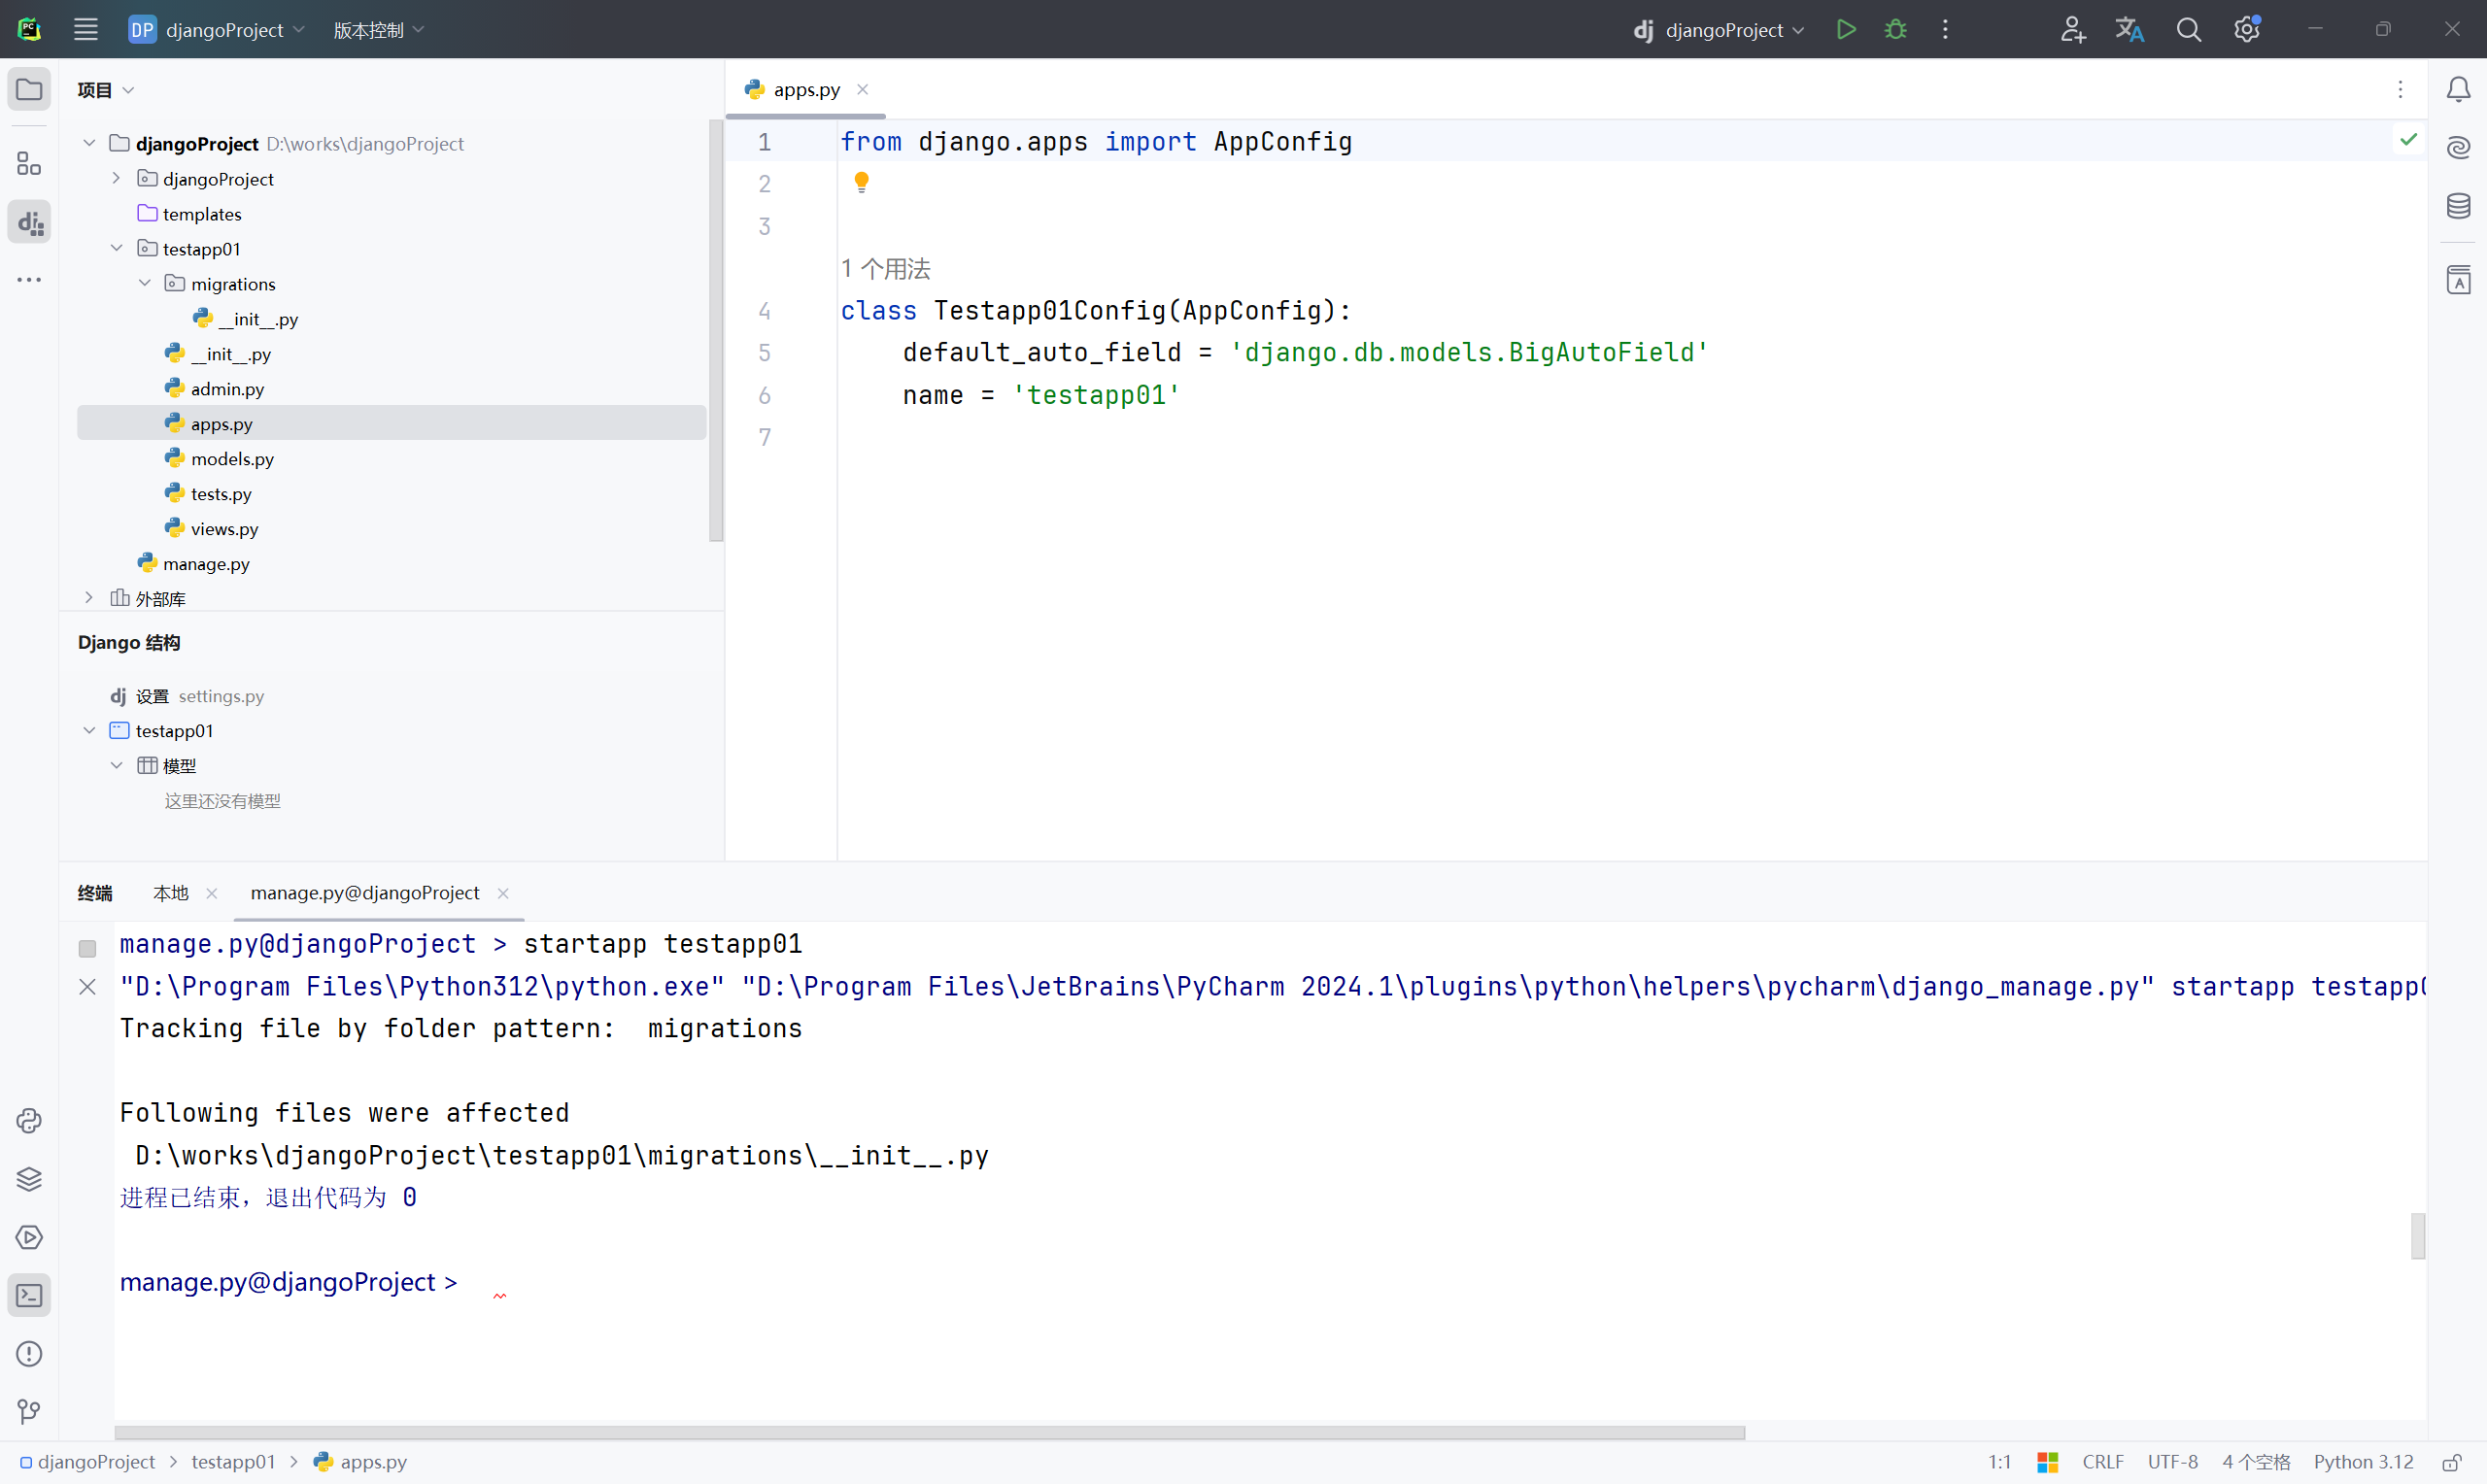This screenshot has width=2487, height=1484.
Task: Open Python Console tool window
Action: point(29,1120)
